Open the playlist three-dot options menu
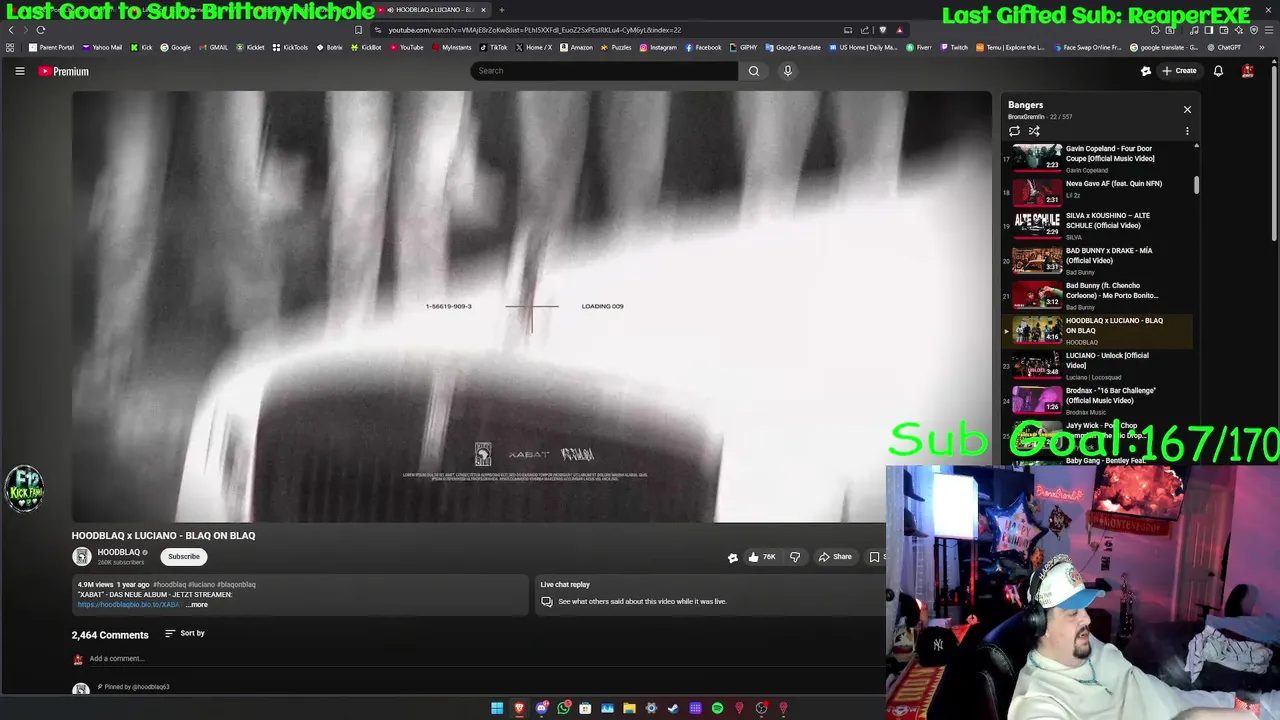This screenshot has width=1280, height=720. click(1187, 131)
